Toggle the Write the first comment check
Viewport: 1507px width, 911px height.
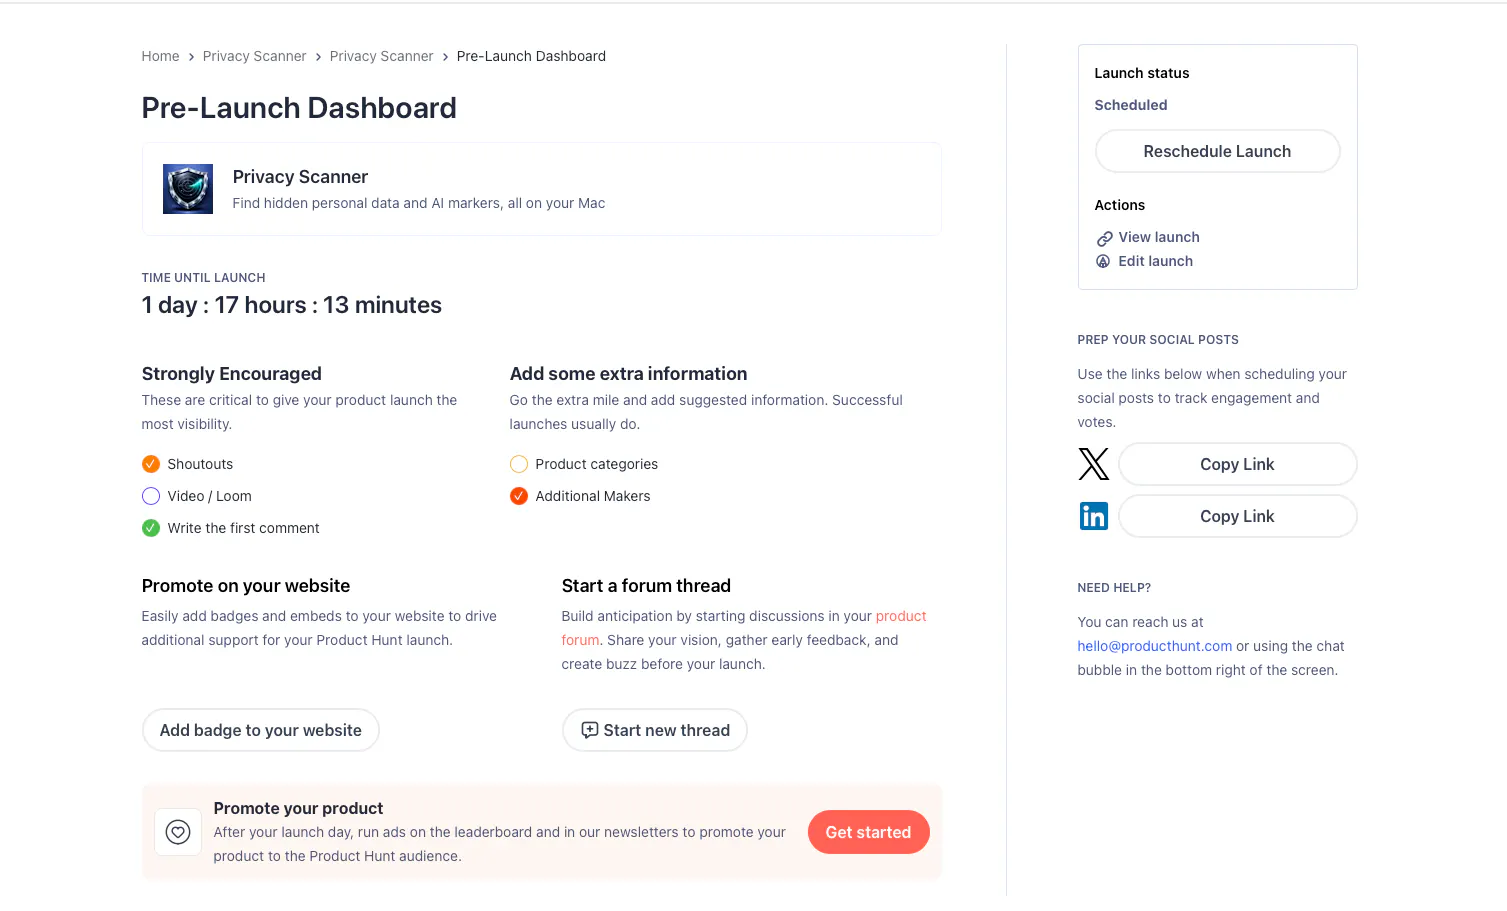151,528
